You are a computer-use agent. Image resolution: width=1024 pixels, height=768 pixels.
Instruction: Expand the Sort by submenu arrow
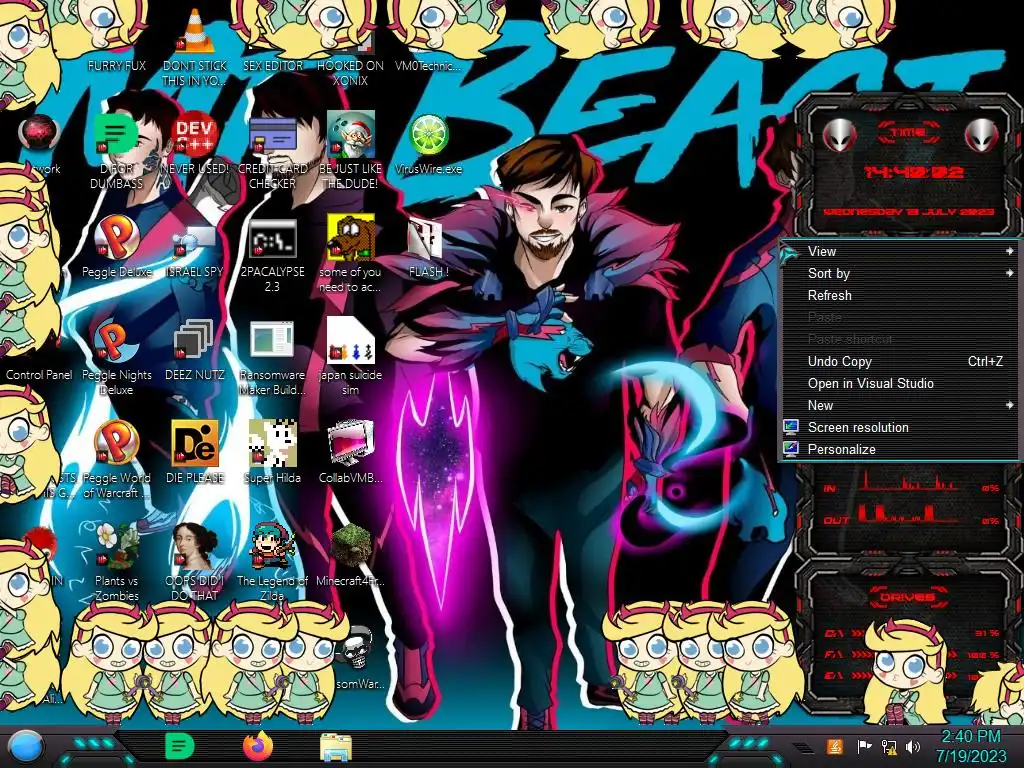tap(1010, 274)
